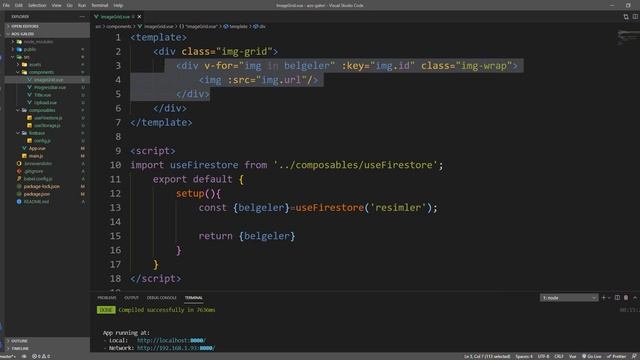Open the View menu
Screen dimensions: 640x360
click(x=56, y=5)
